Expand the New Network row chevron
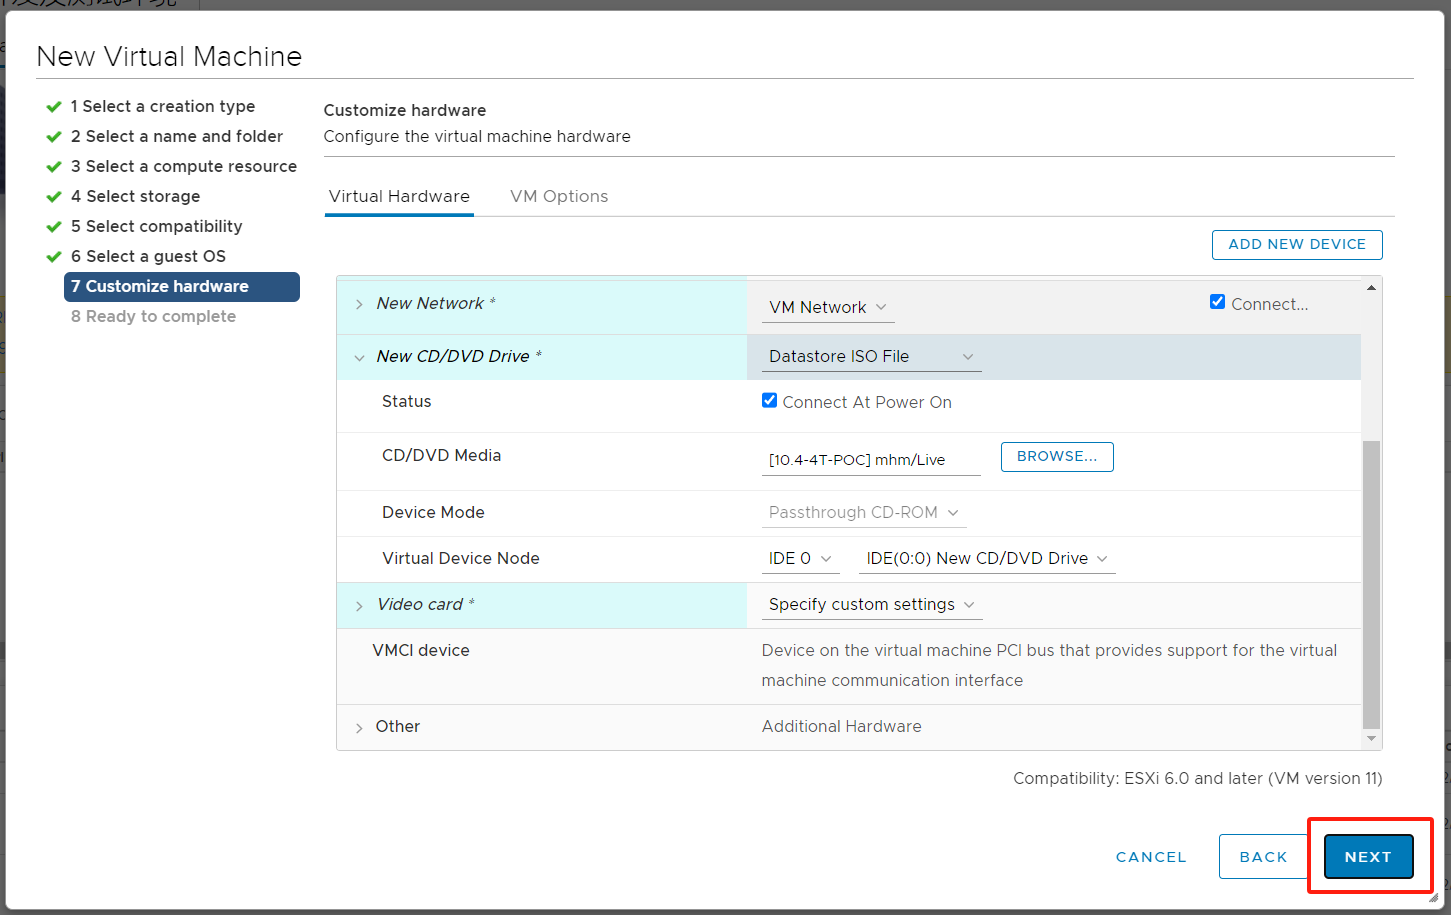 click(359, 304)
